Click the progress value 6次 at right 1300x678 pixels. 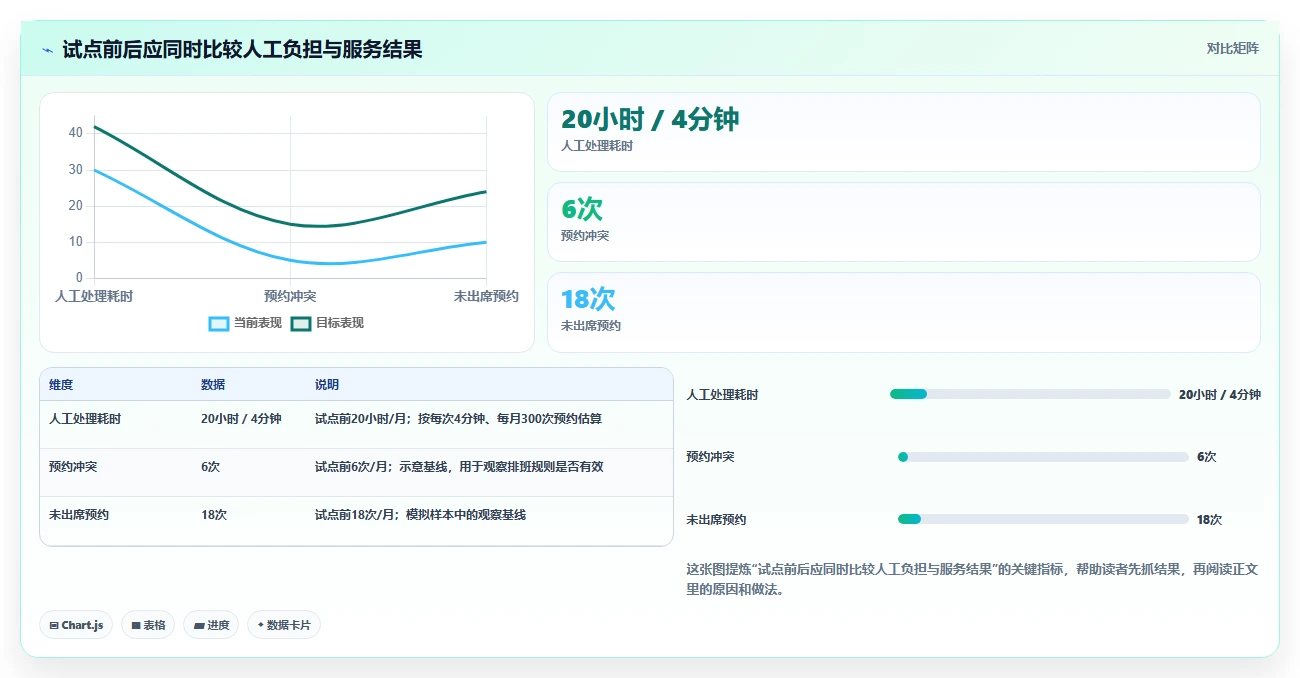coord(1206,457)
